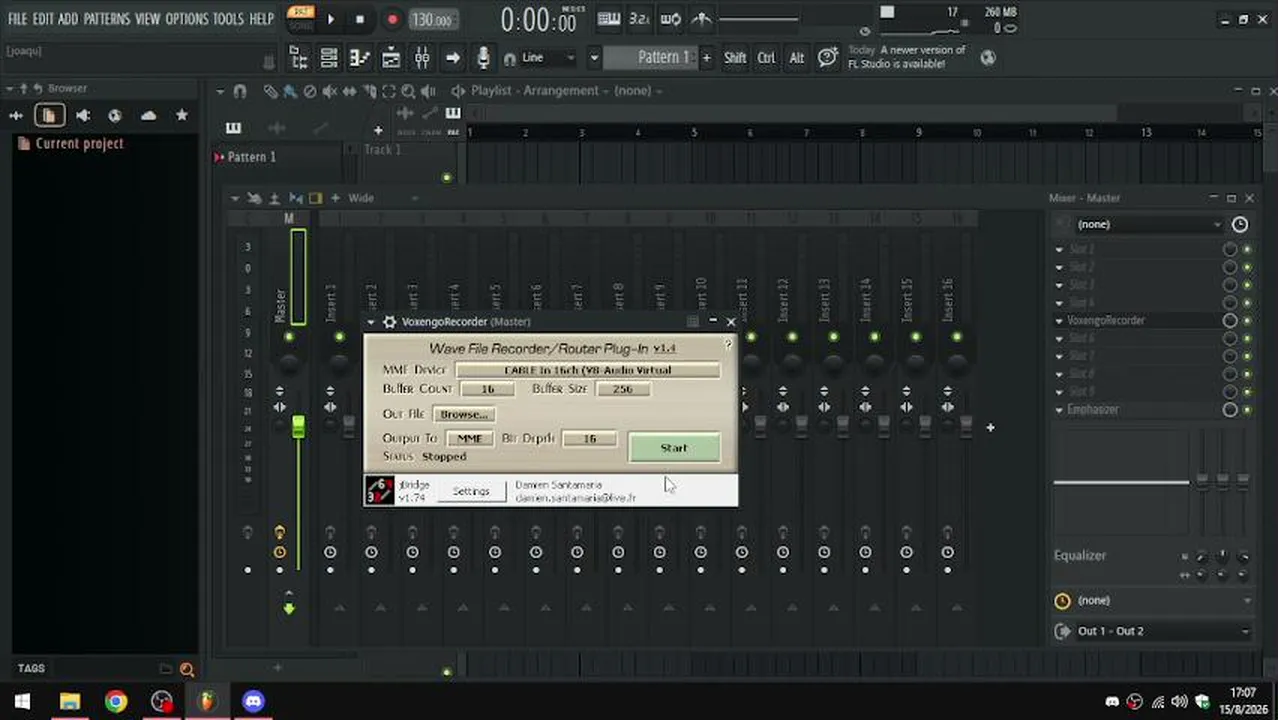Image resolution: width=1278 pixels, height=720 pixels.
Task: Click the help chat bubble icon
Action: tap(828, 57)
